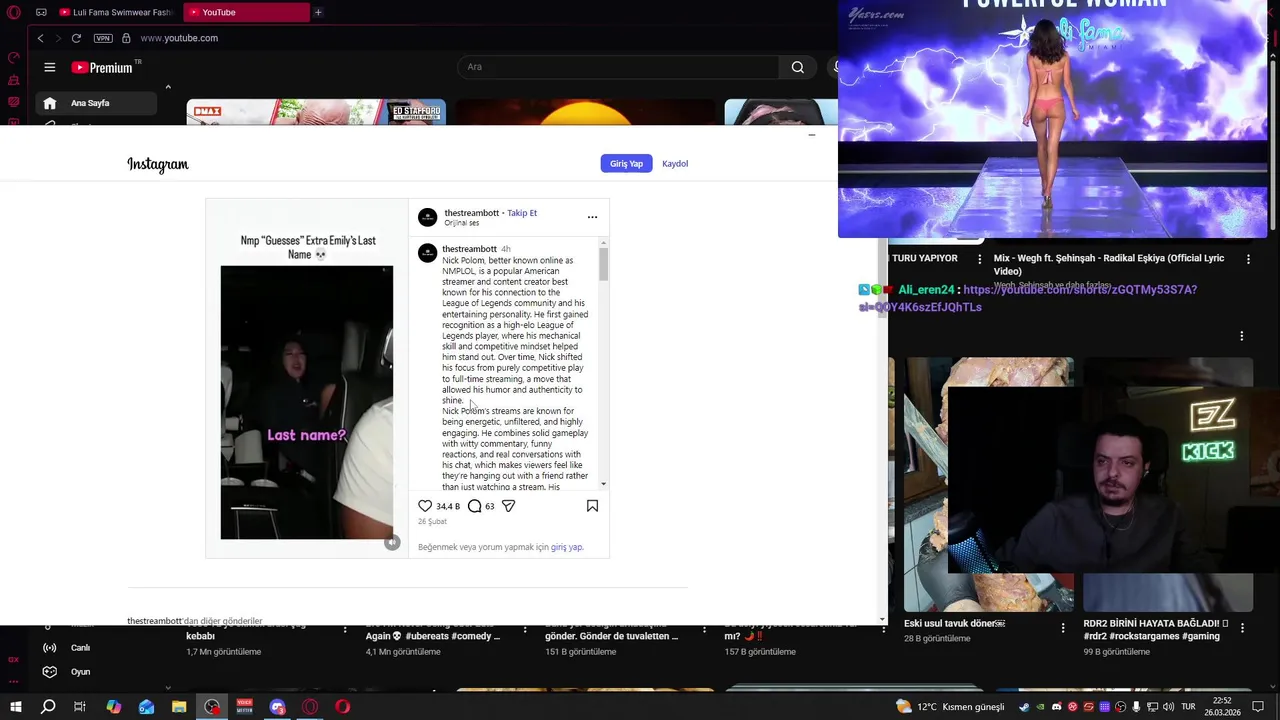Select Ana Sayfa in YouTube sidebar
This screenshot has height=720, width=1280.
(97, 103)
